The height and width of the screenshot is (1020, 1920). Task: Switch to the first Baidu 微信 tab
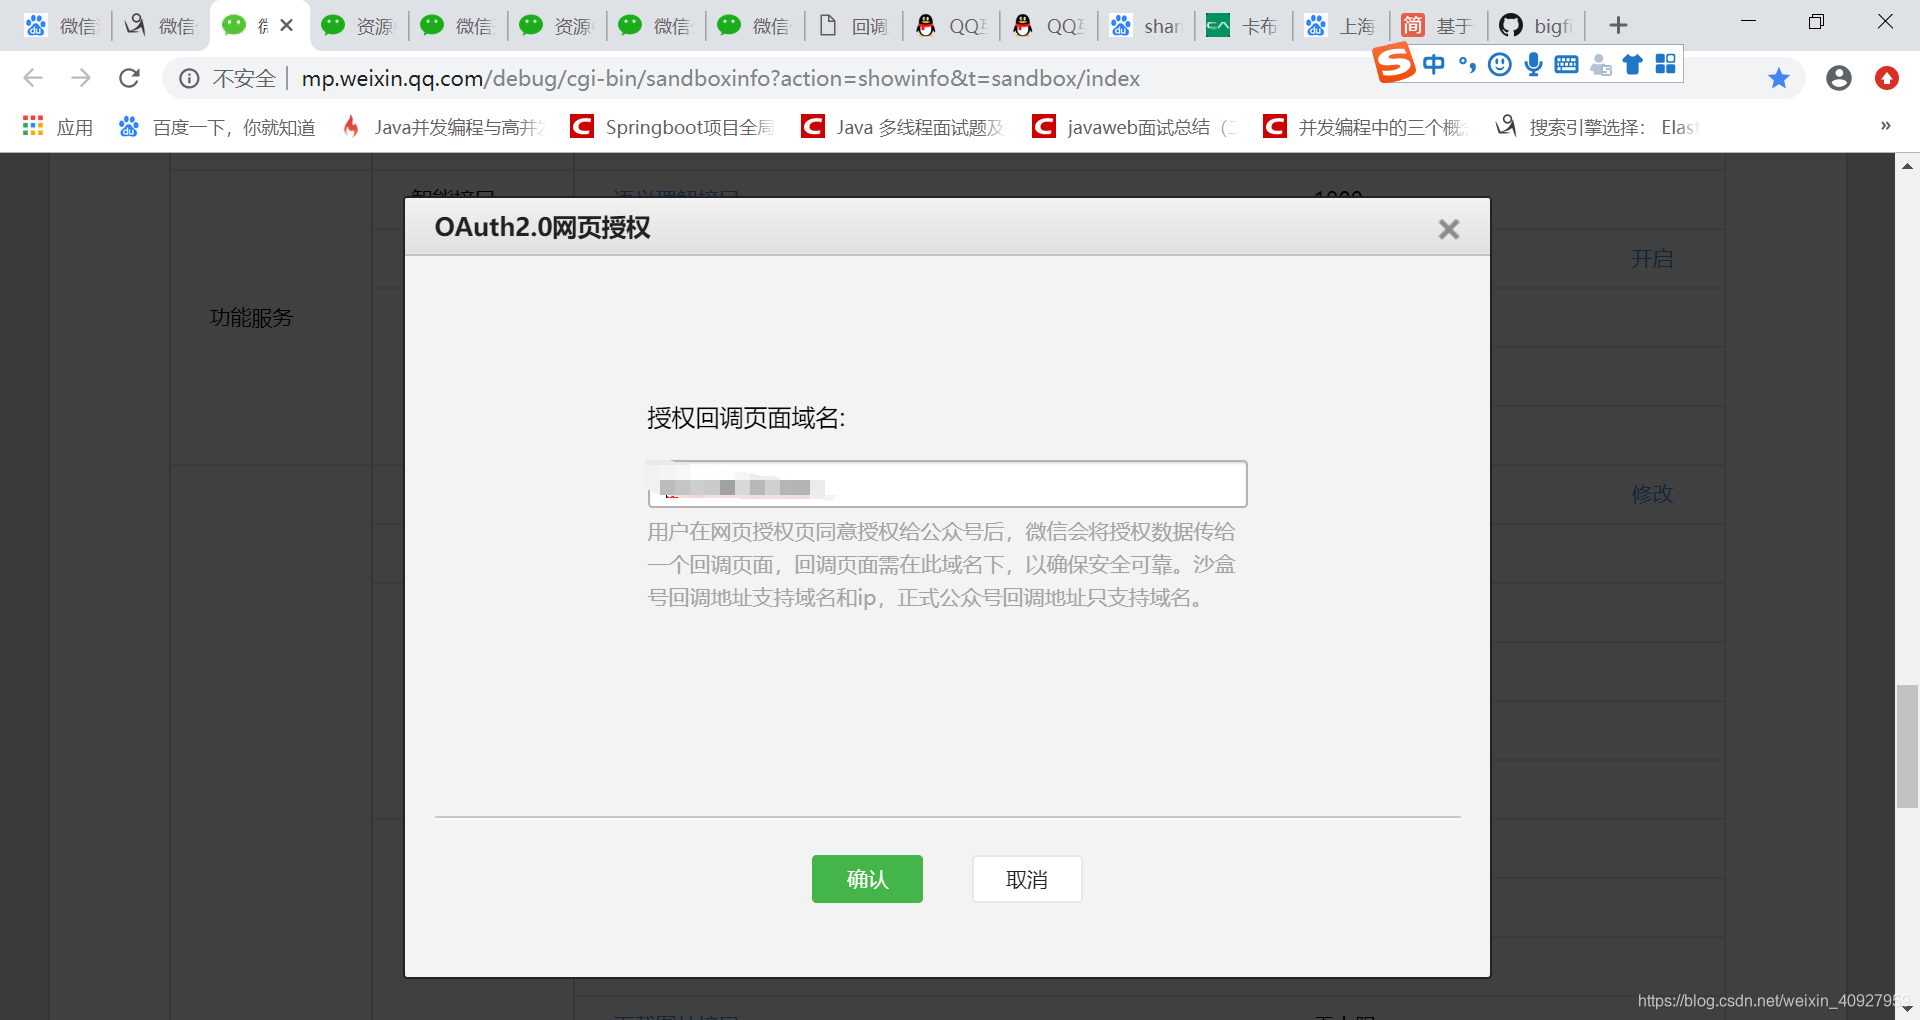click(60, 25)
